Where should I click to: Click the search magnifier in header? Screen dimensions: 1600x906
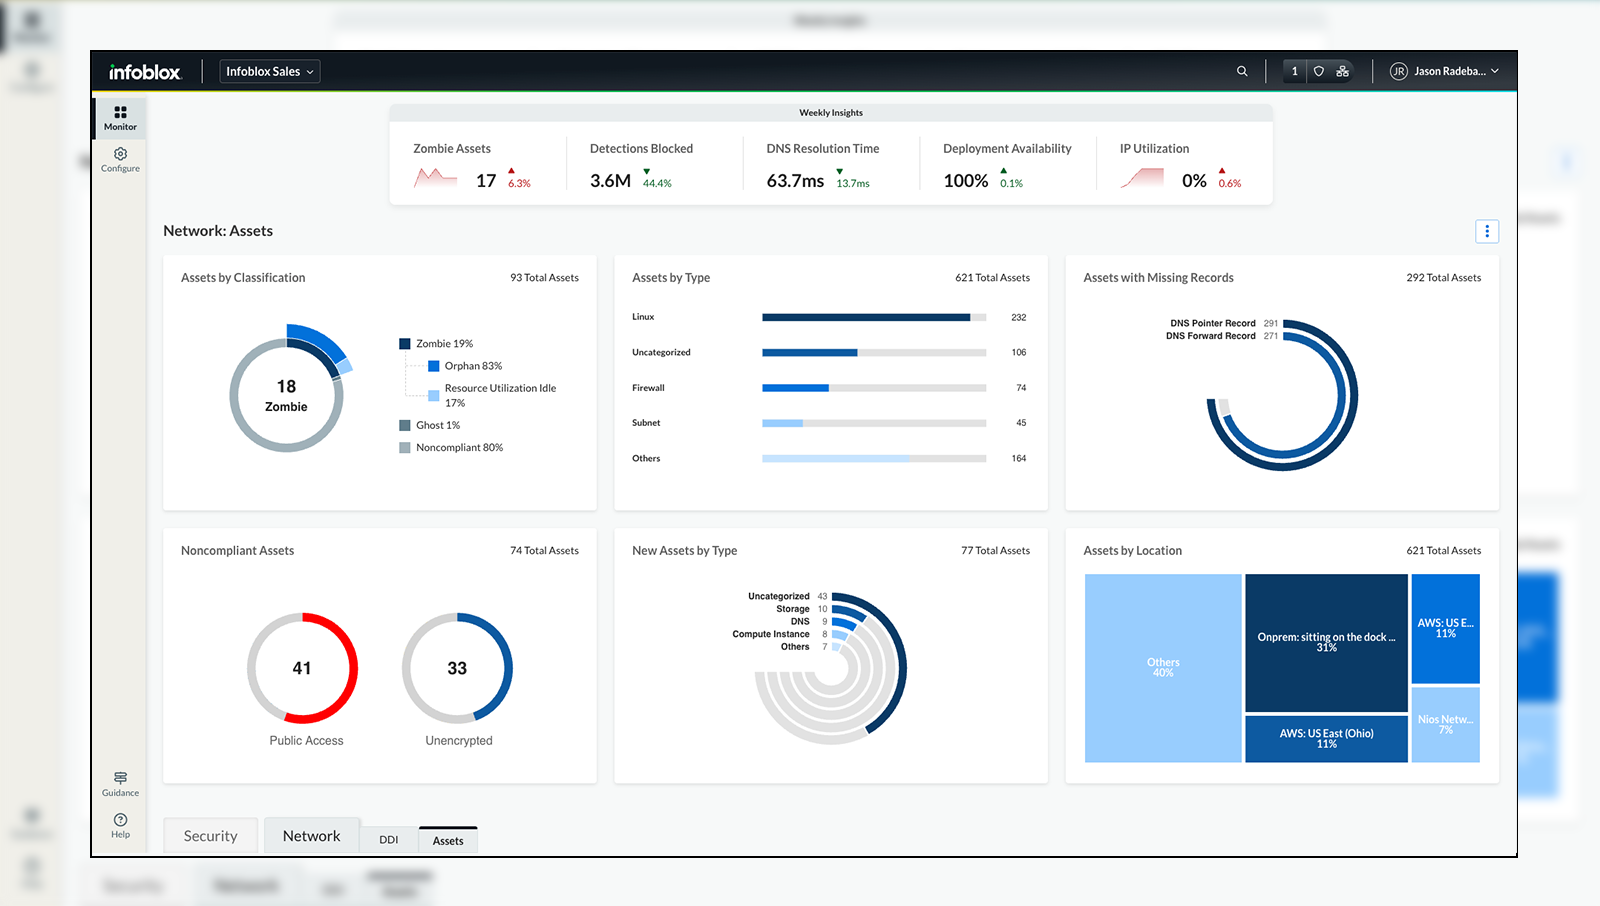[x=1242, y=71]
